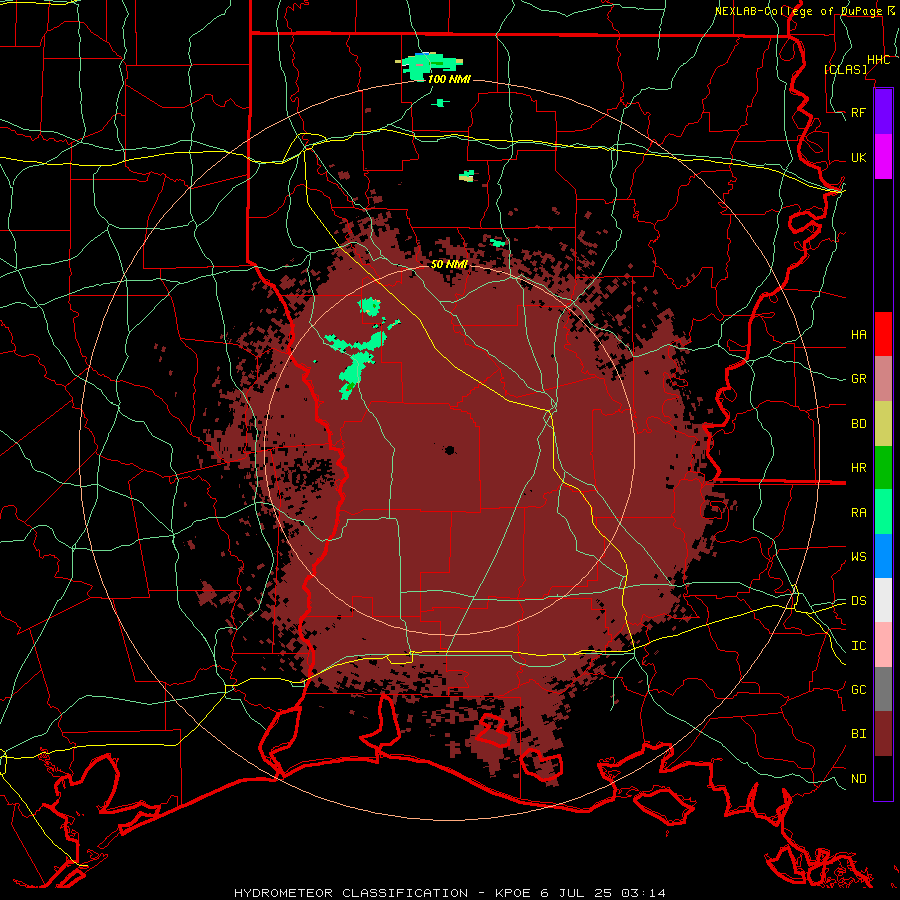Click the "HYDROMETEOR CLASSIFICATION - KPOE" footer title
This screenshot has height=900, width=900.
coord(385,893)
